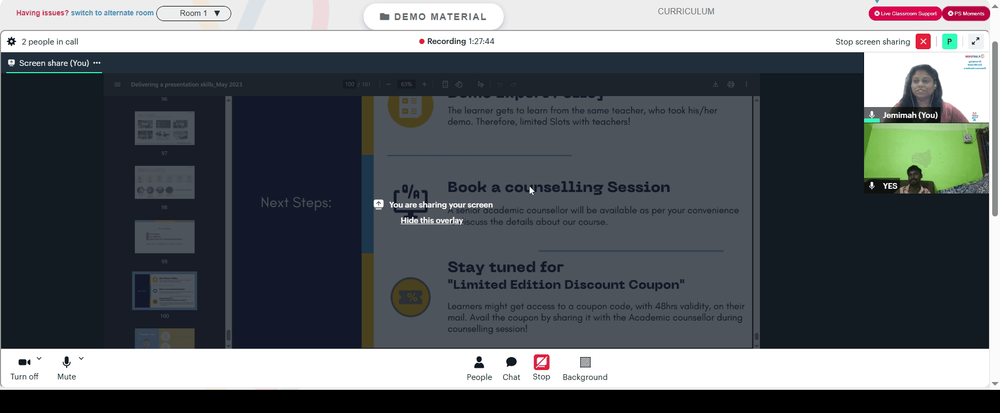Rotate the PDF document
The width and height of the screenshot is (1000, 413).
[459, 84]
